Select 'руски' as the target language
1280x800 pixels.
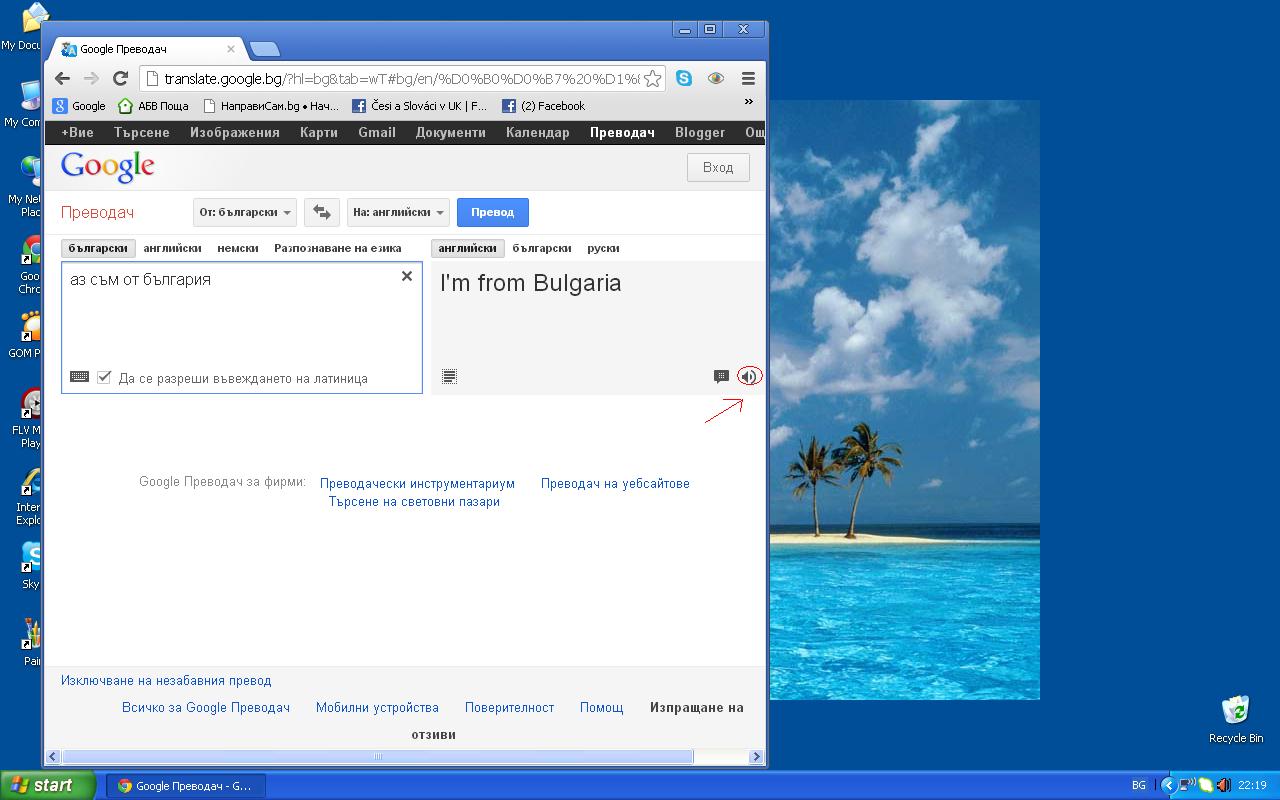(x=603, y=248)
